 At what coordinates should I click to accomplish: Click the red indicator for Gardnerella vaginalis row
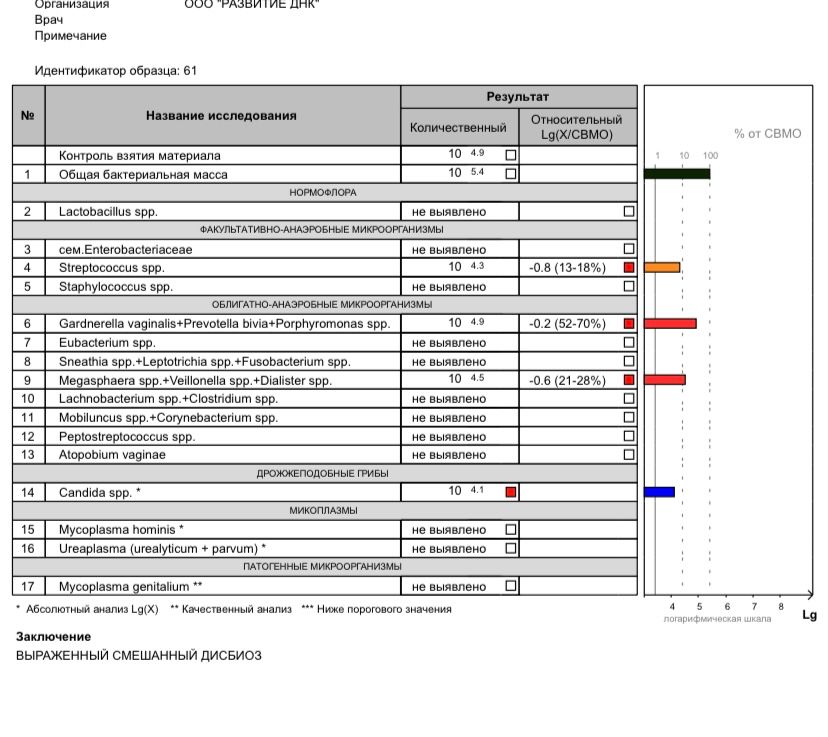629,324
